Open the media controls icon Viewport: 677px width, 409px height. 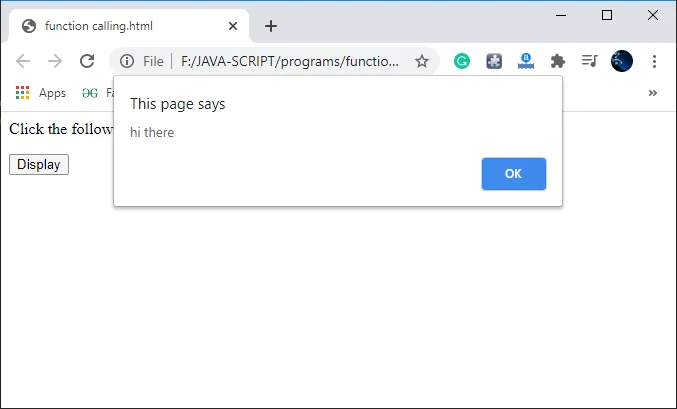(589, 61)
